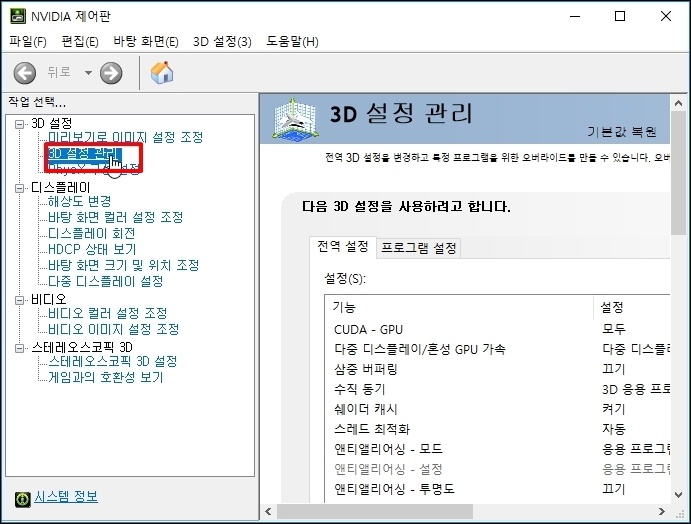
Task: Click the 설정 column header
Action: (x=632, y=307)
